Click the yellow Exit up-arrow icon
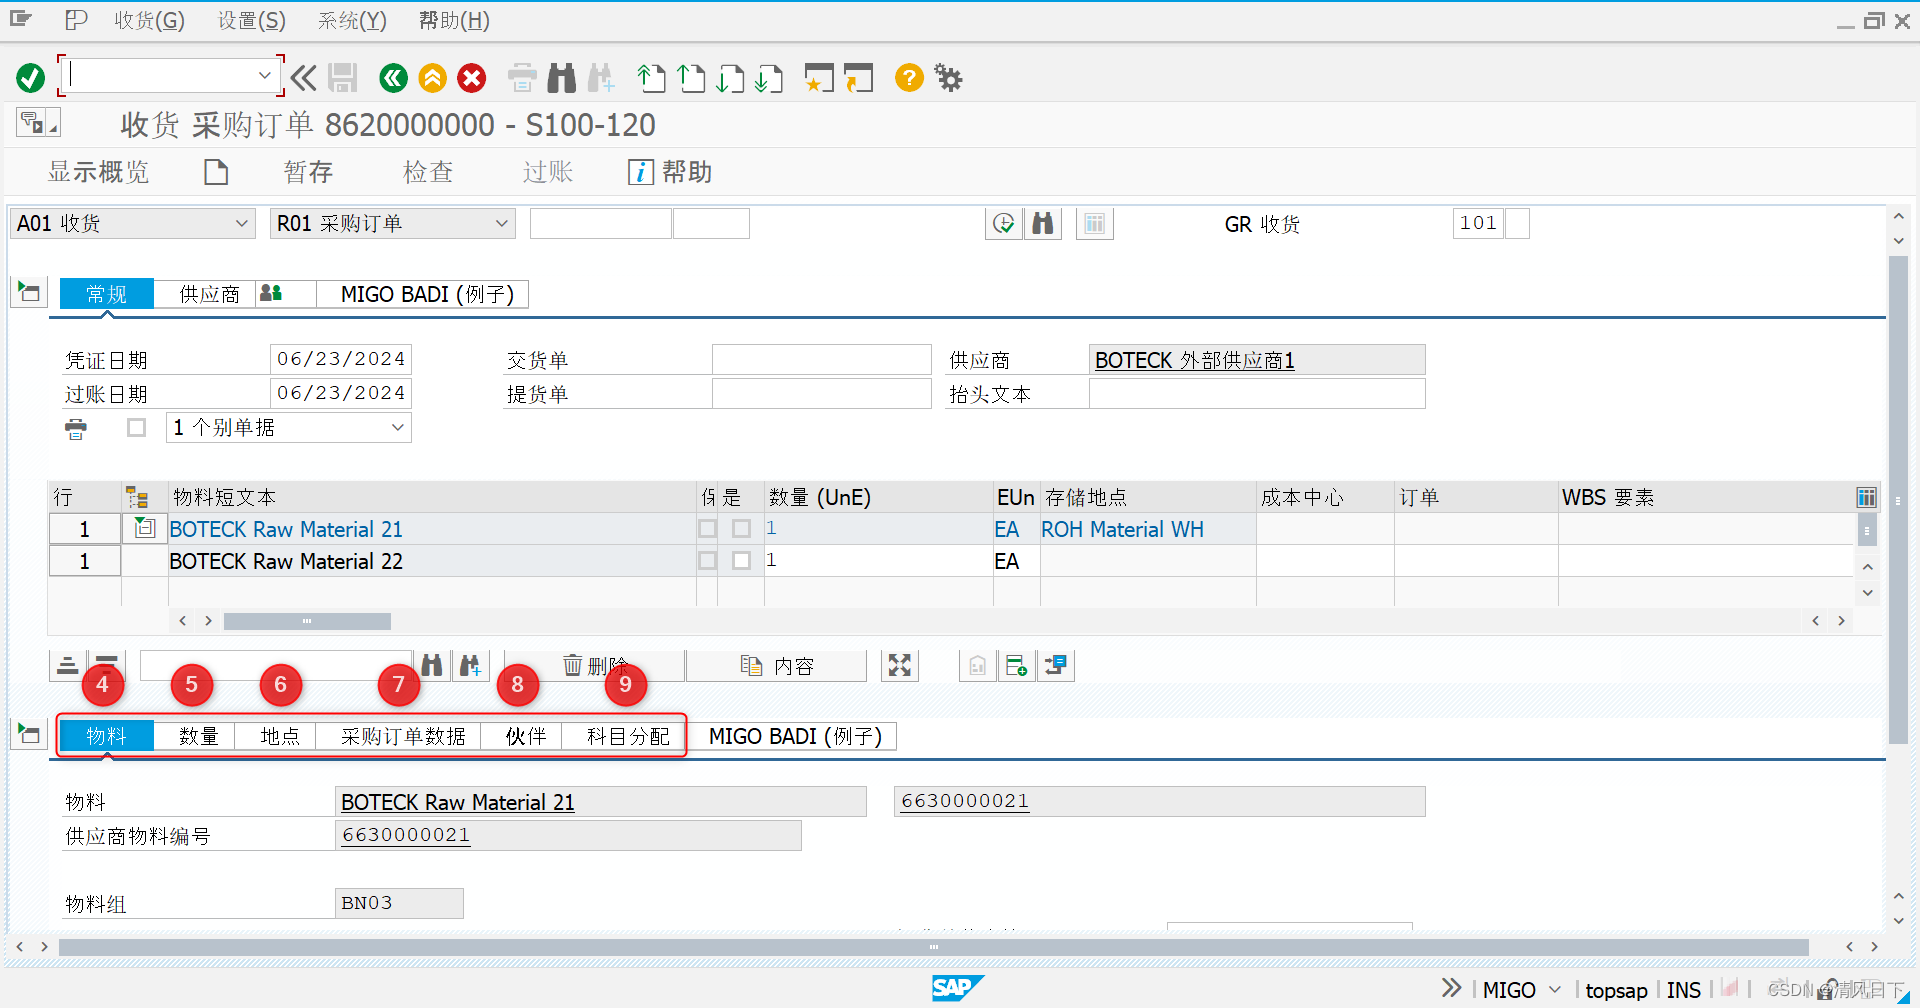This screenshot has width=1920, height=1008. click(432, 78)
